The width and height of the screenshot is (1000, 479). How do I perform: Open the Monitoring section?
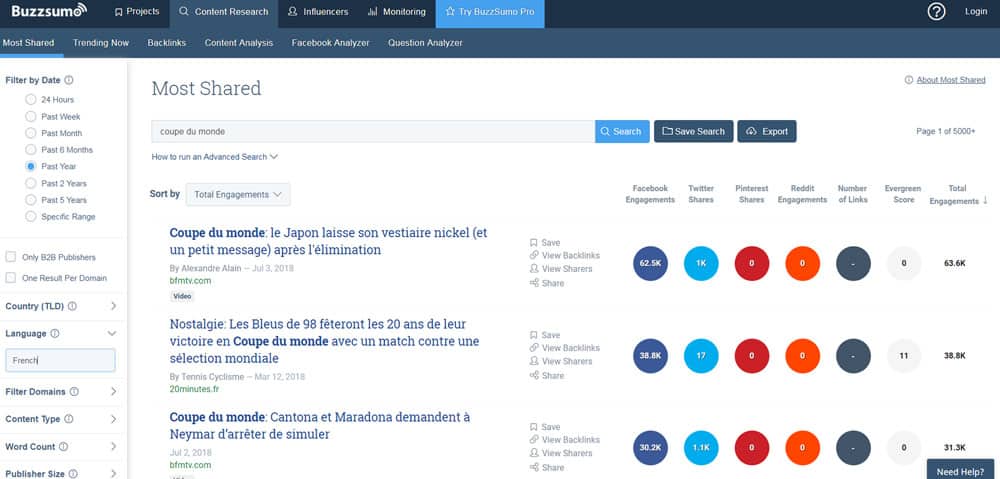tap(396, 11)
